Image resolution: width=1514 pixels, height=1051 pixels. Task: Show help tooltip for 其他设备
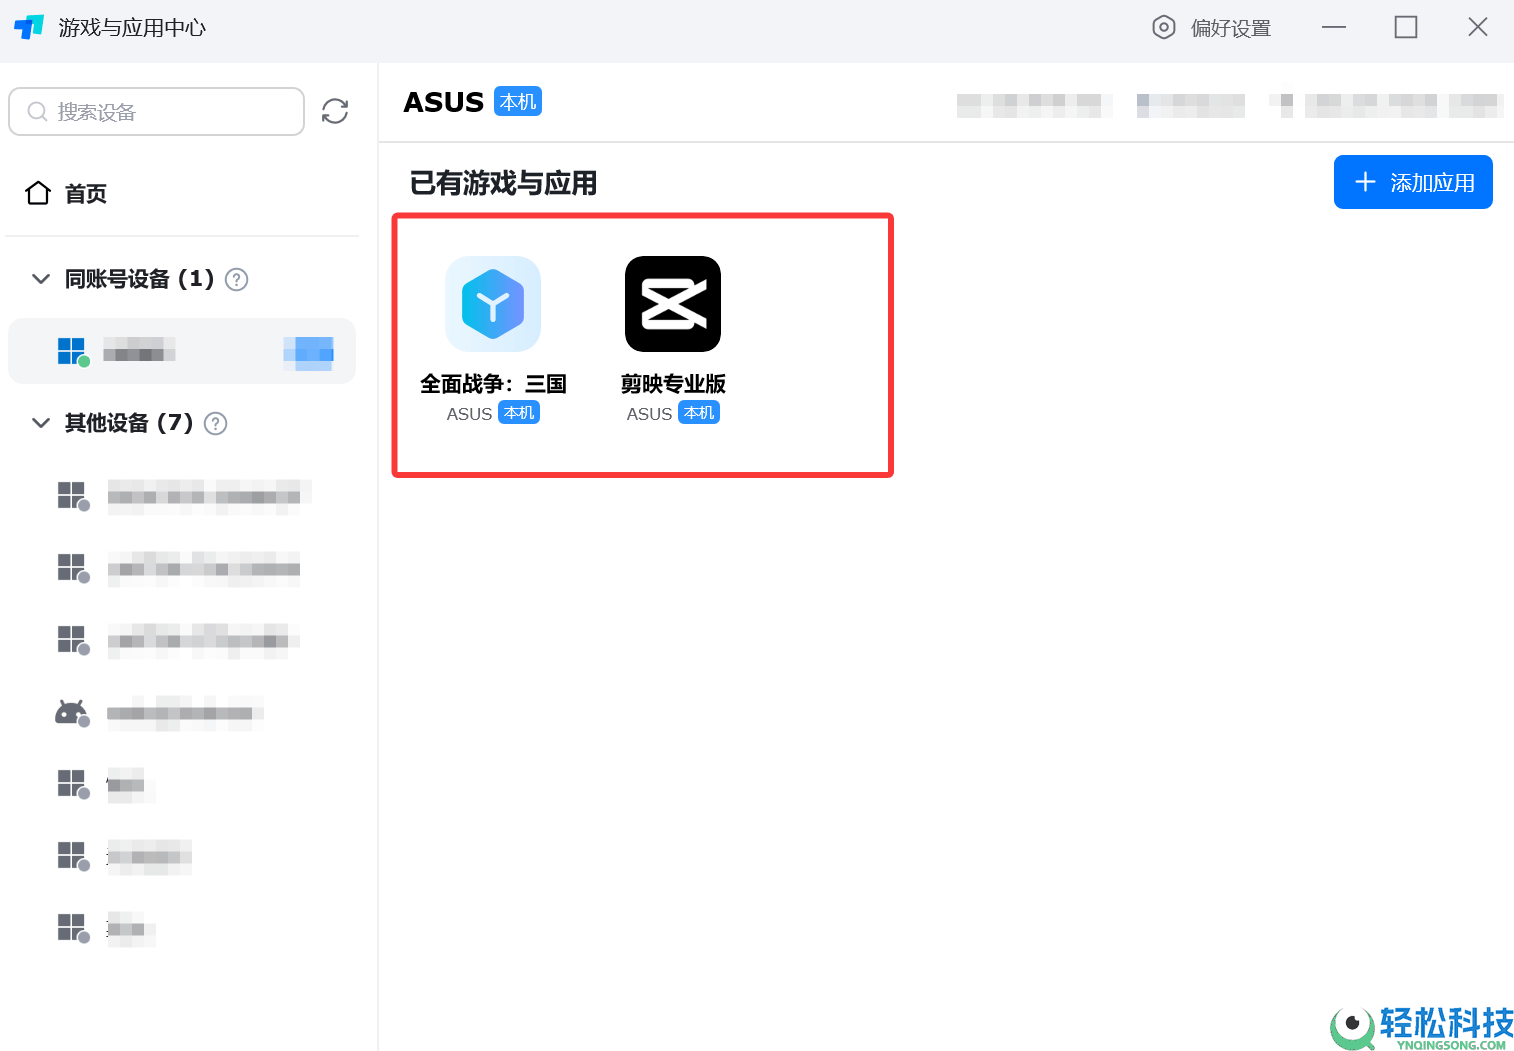point(215,423)
